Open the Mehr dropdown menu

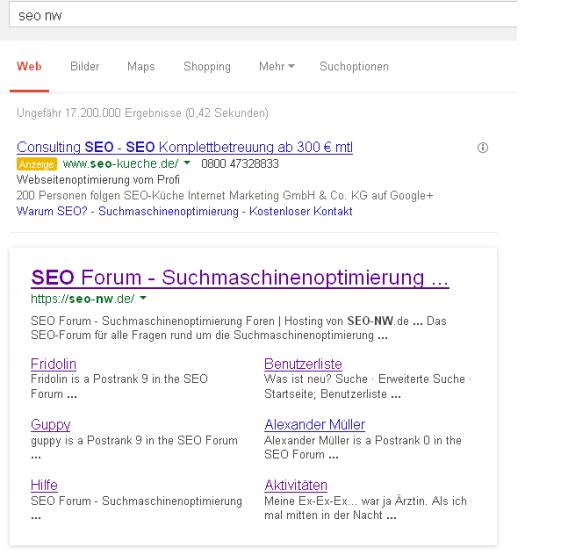(x=277, y=67)
